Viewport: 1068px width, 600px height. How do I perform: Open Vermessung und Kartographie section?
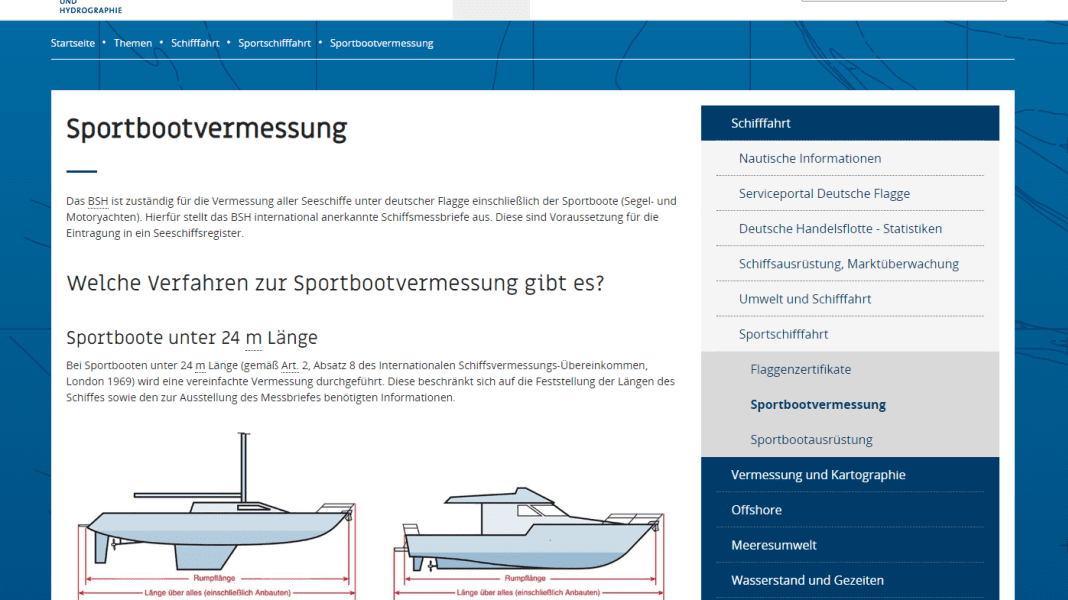pyautogui.click(x=818, y=475)
